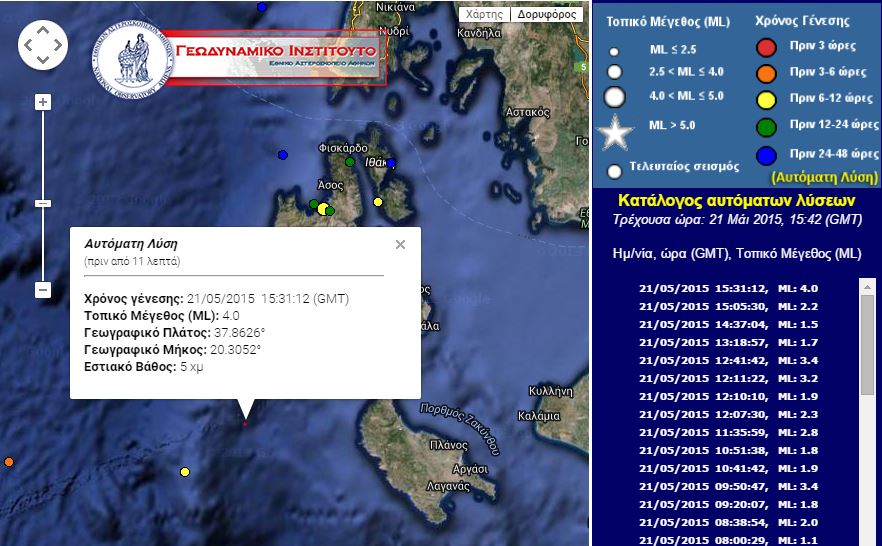Click green earthquake marker below Φισκάρδο label
This screenshot has height=546, width=882.
point(350,162)
